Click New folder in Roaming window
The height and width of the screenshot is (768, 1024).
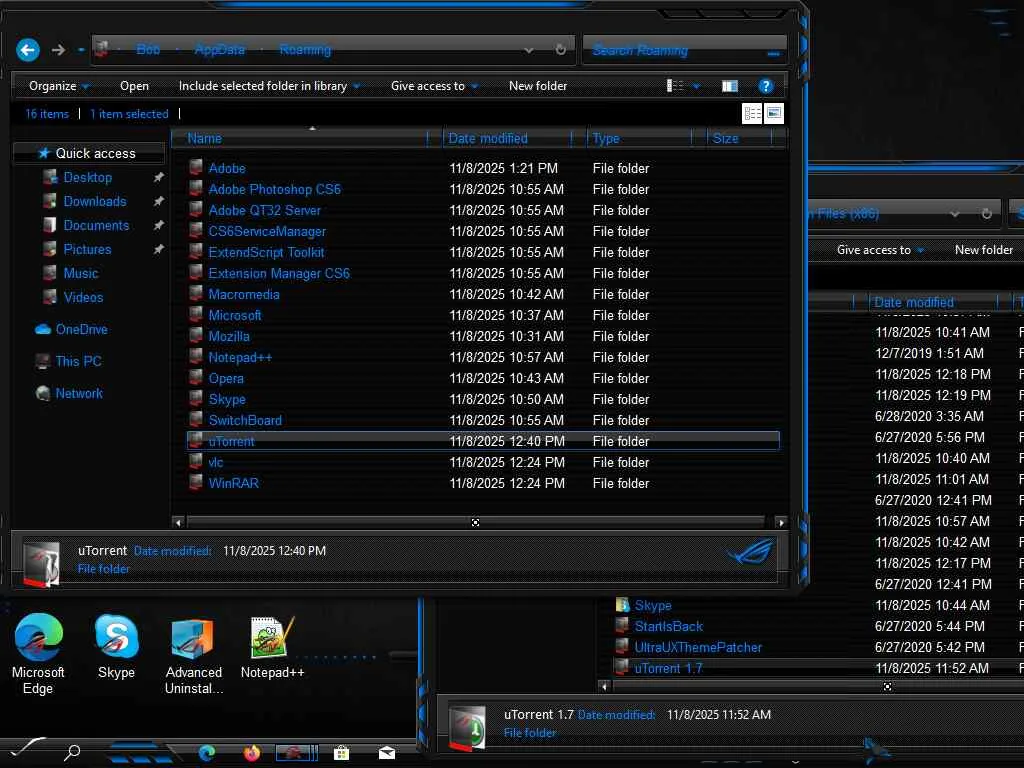click(x=538, y=86)
